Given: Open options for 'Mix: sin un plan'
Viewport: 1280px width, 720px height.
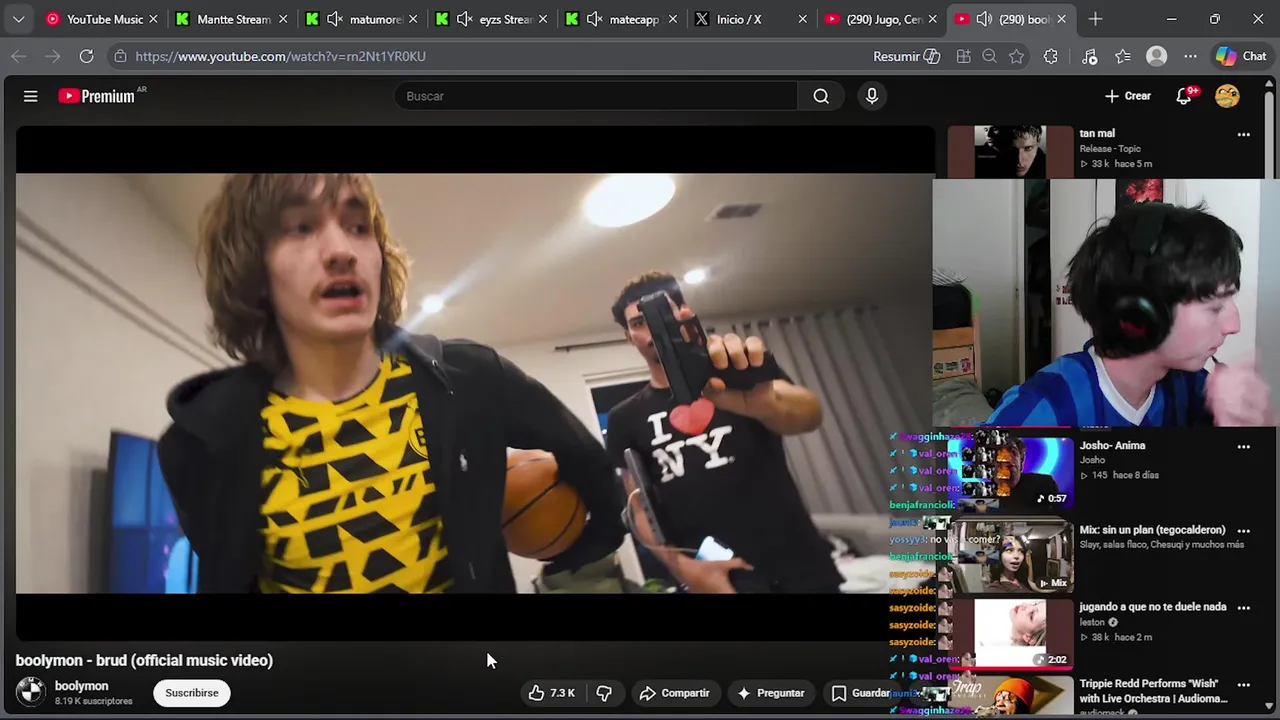Looking at the screenshot, I should [x=1244, y=531].
